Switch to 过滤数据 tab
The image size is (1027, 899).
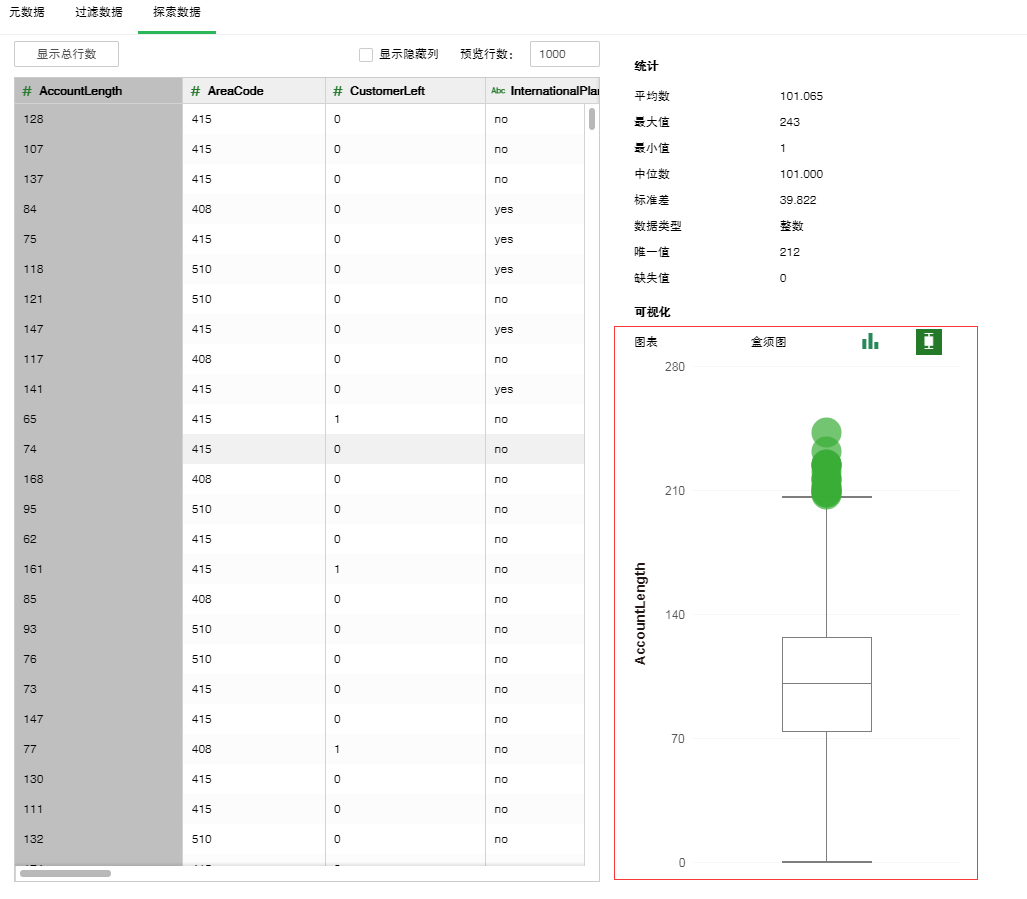pos(99,13)
